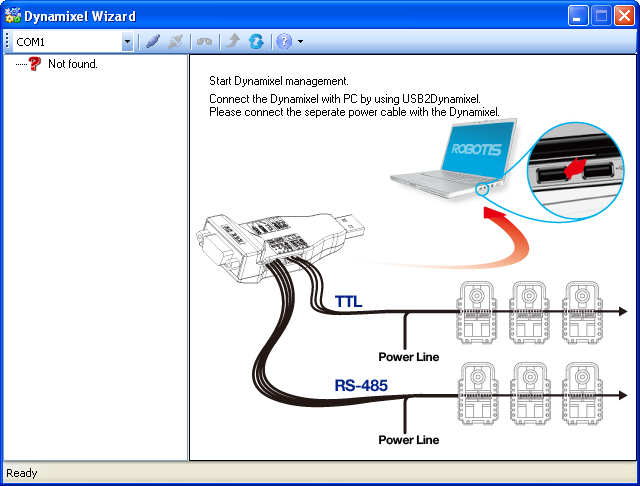Click the COM1 port text field

pyautogui.click(x=67, y=42)
